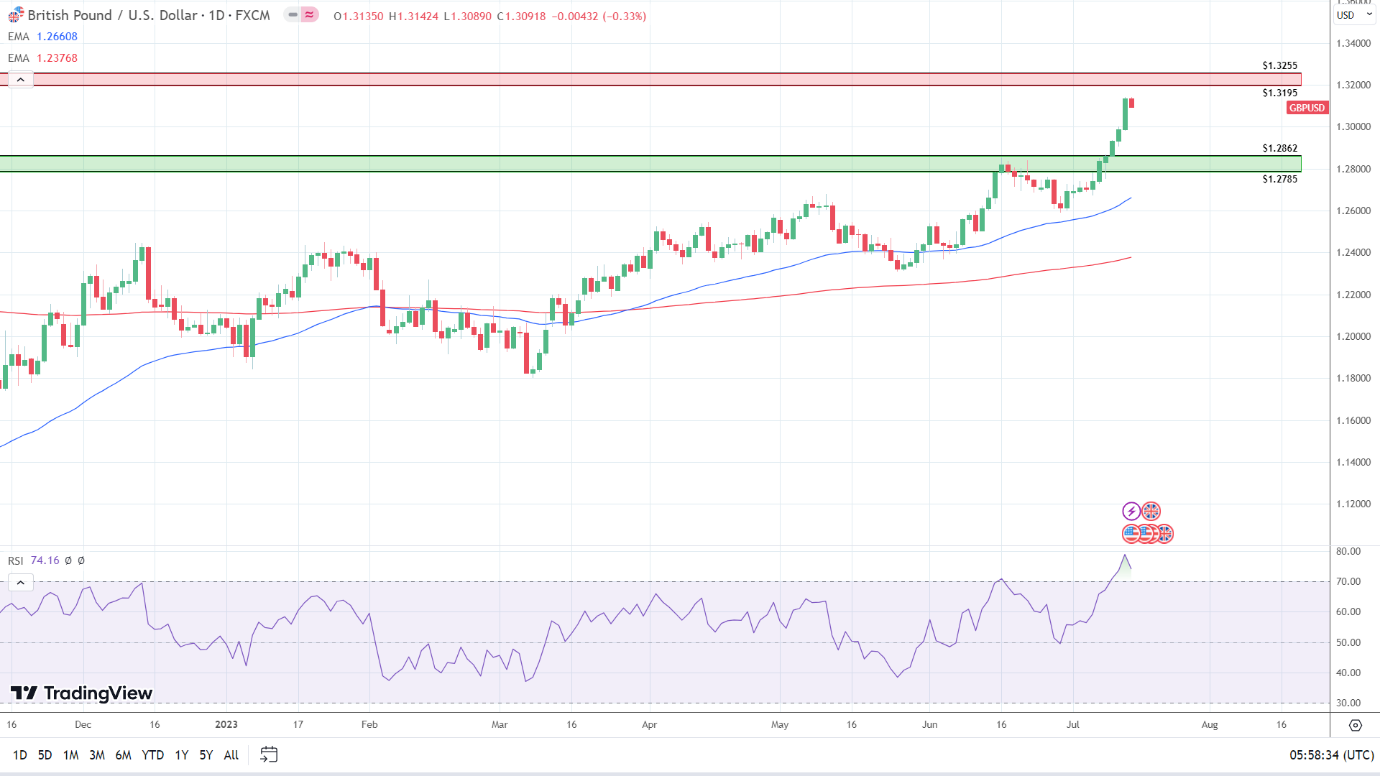Select the 1Y time range
Image resolution: width=1380 pixels, height=776 pixels.
(181, 755)
